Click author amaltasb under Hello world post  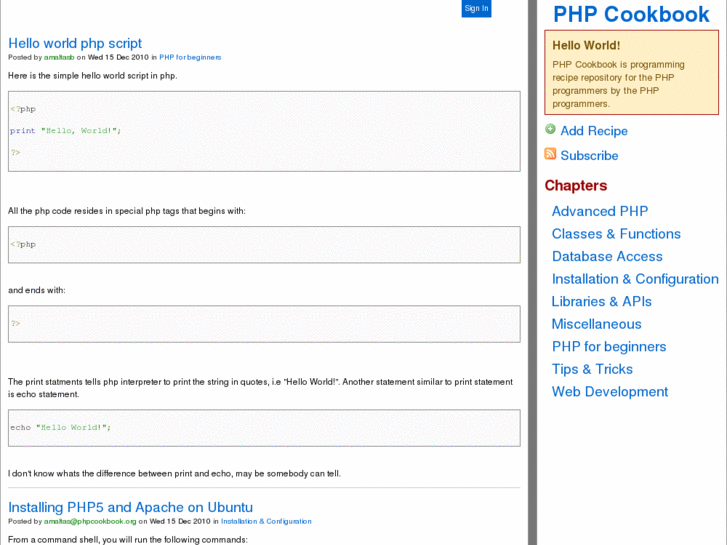pyautogui.click(x=59, y=58)
